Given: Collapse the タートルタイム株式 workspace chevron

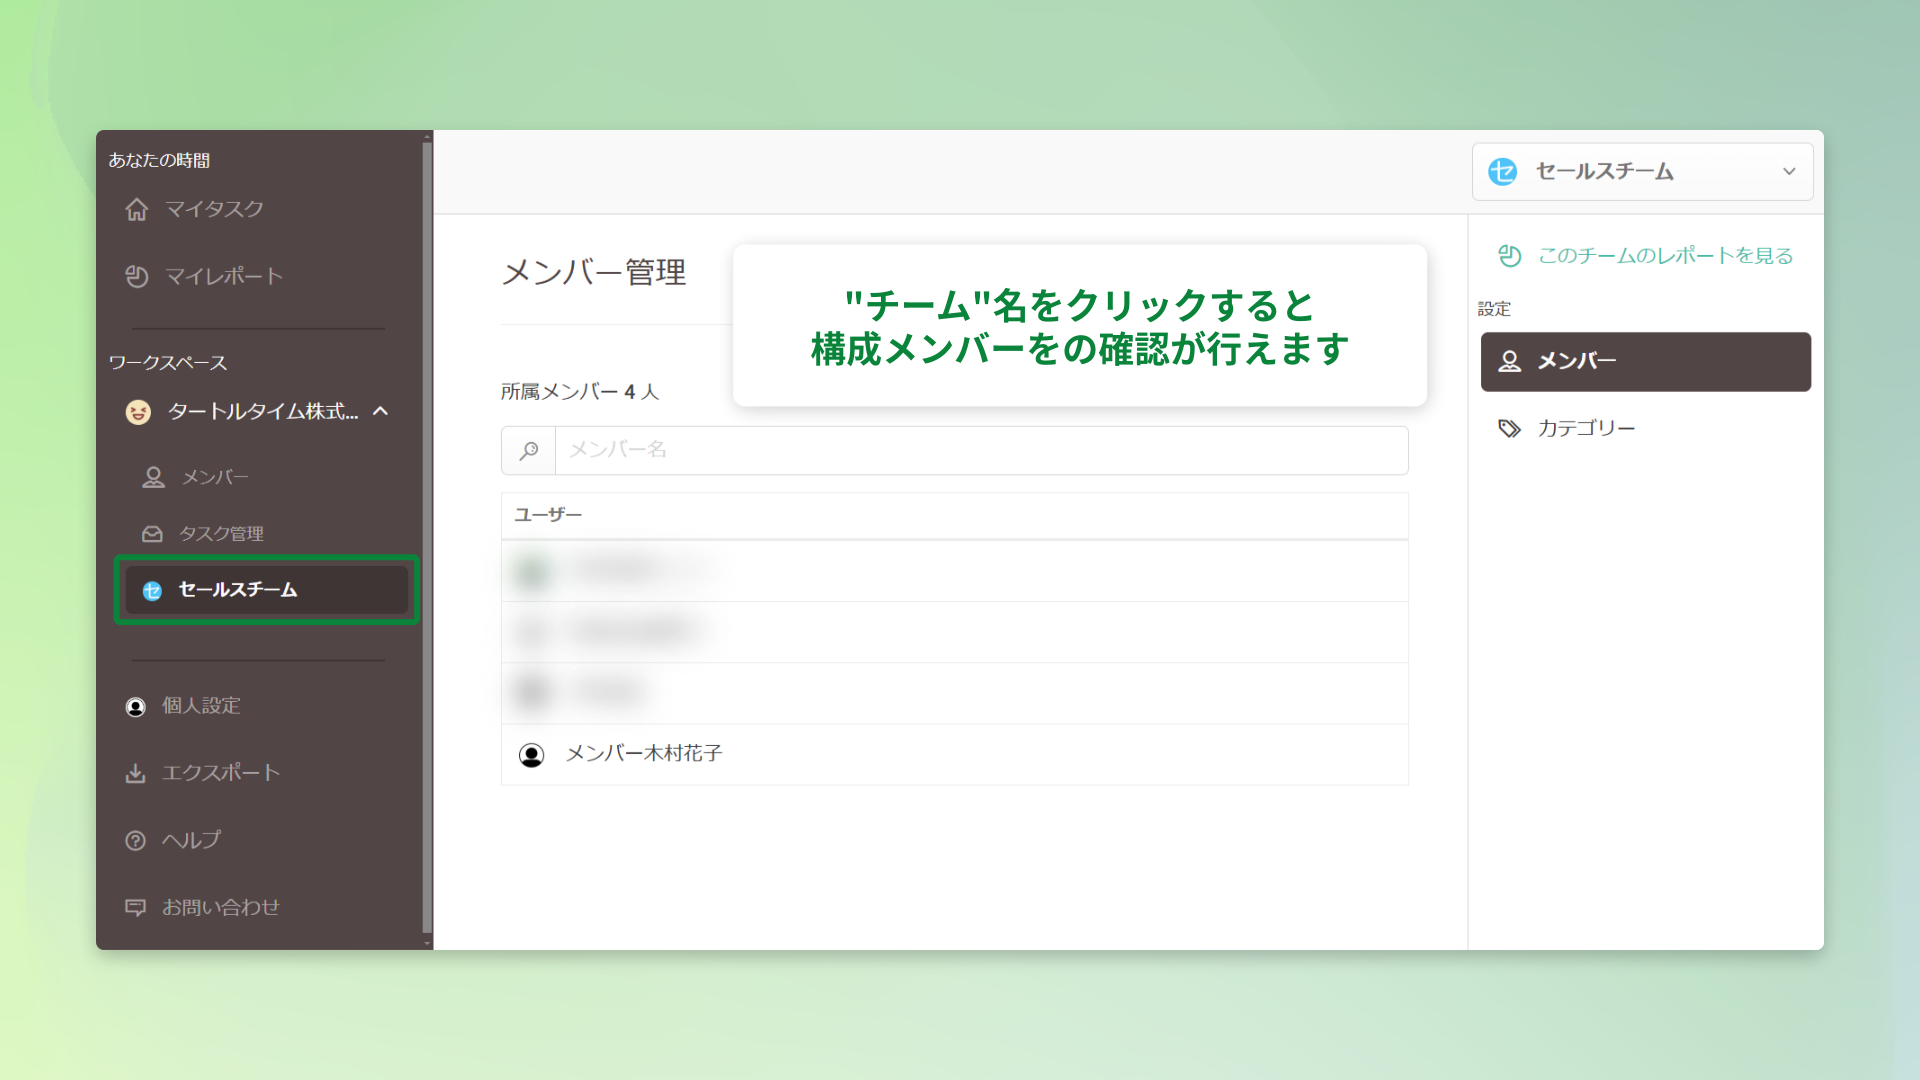Looking at the screenshot, I should 381,411.
